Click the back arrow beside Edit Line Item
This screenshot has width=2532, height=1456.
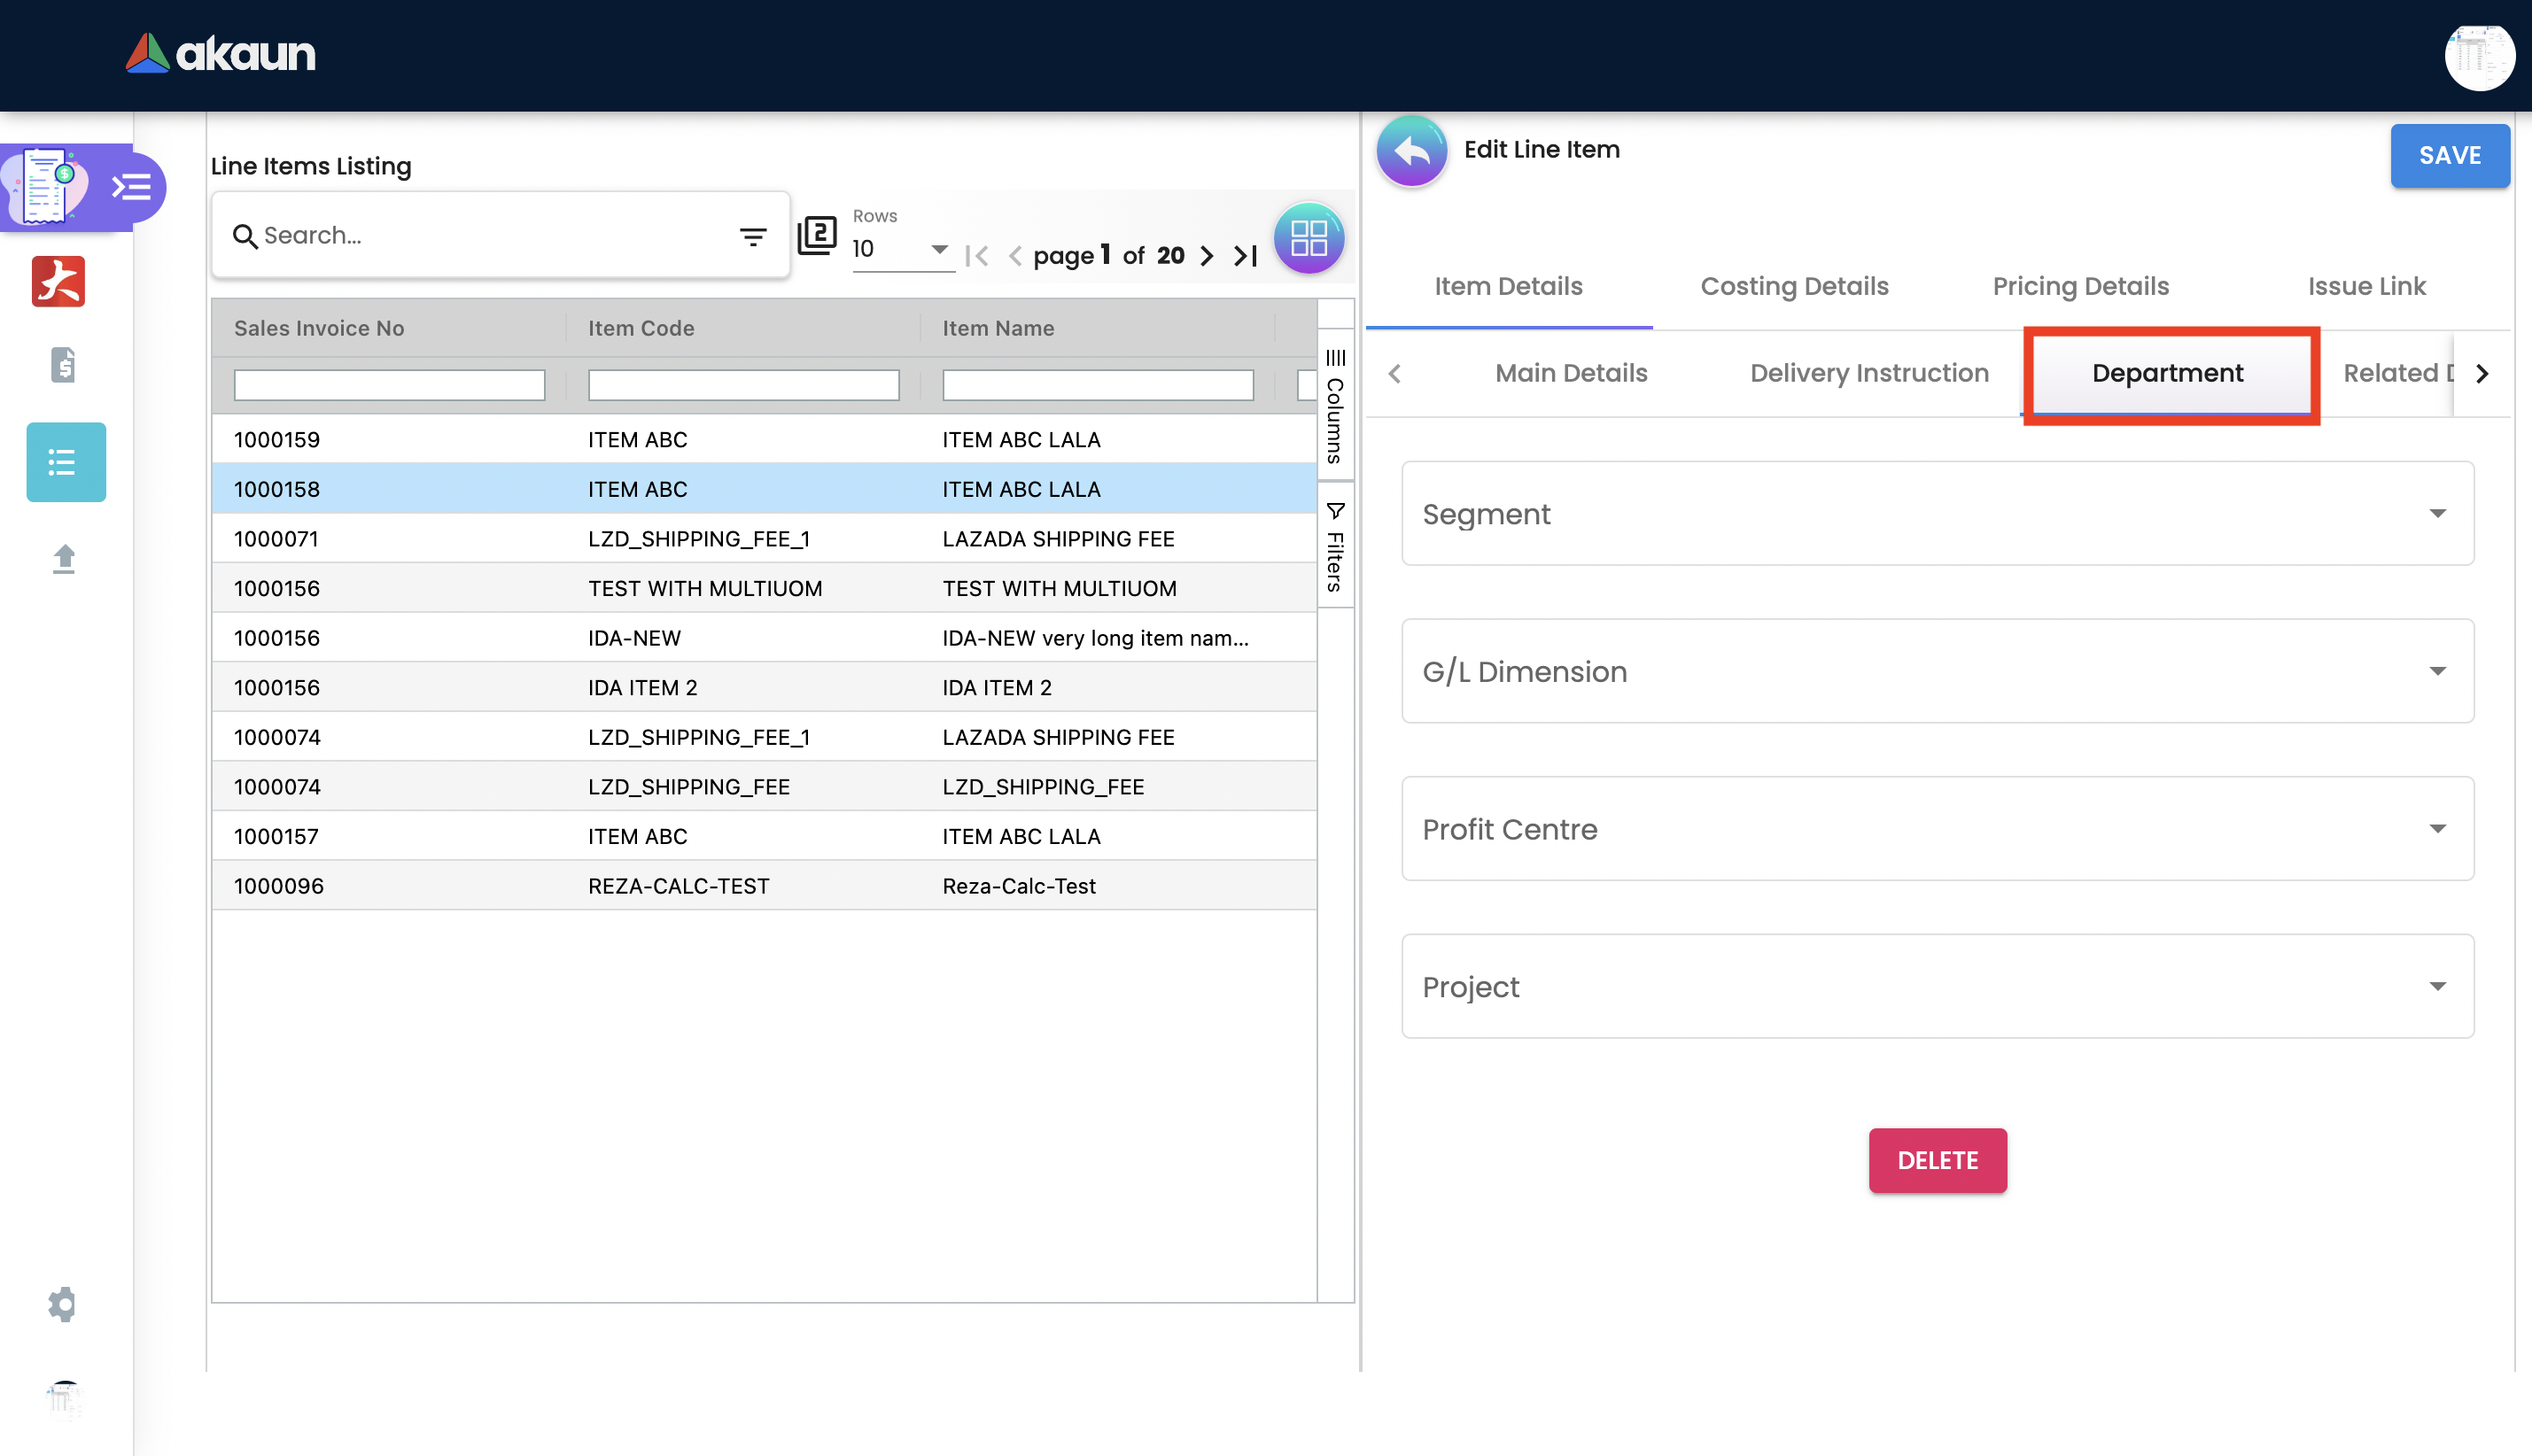pyautogui.click(x=1411, y=151)
